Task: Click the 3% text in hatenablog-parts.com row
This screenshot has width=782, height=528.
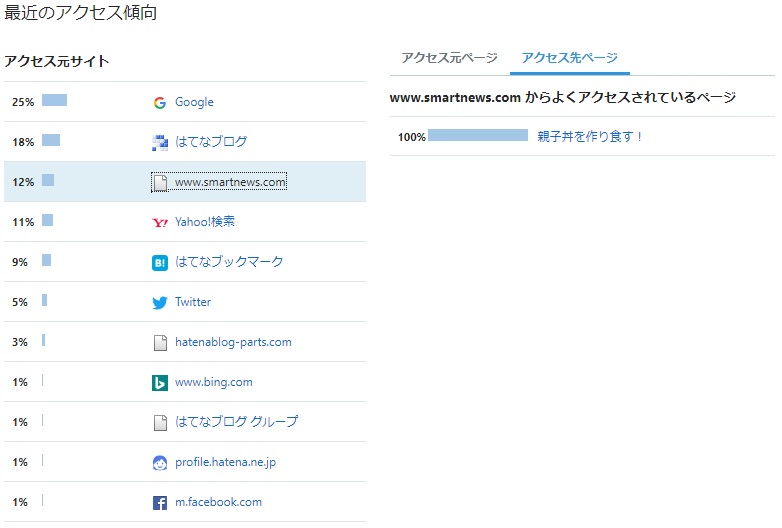Action: tap(20, 342)
